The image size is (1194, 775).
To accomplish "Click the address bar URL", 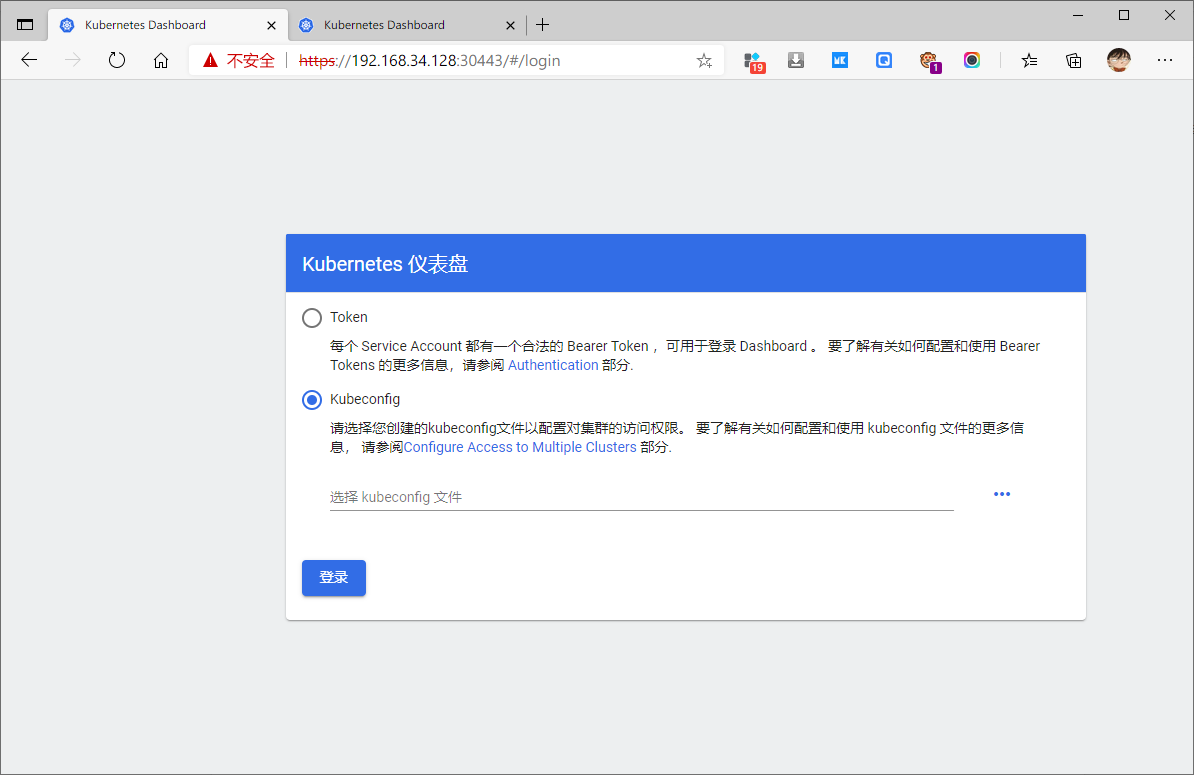I will click(x=429, y=61).
